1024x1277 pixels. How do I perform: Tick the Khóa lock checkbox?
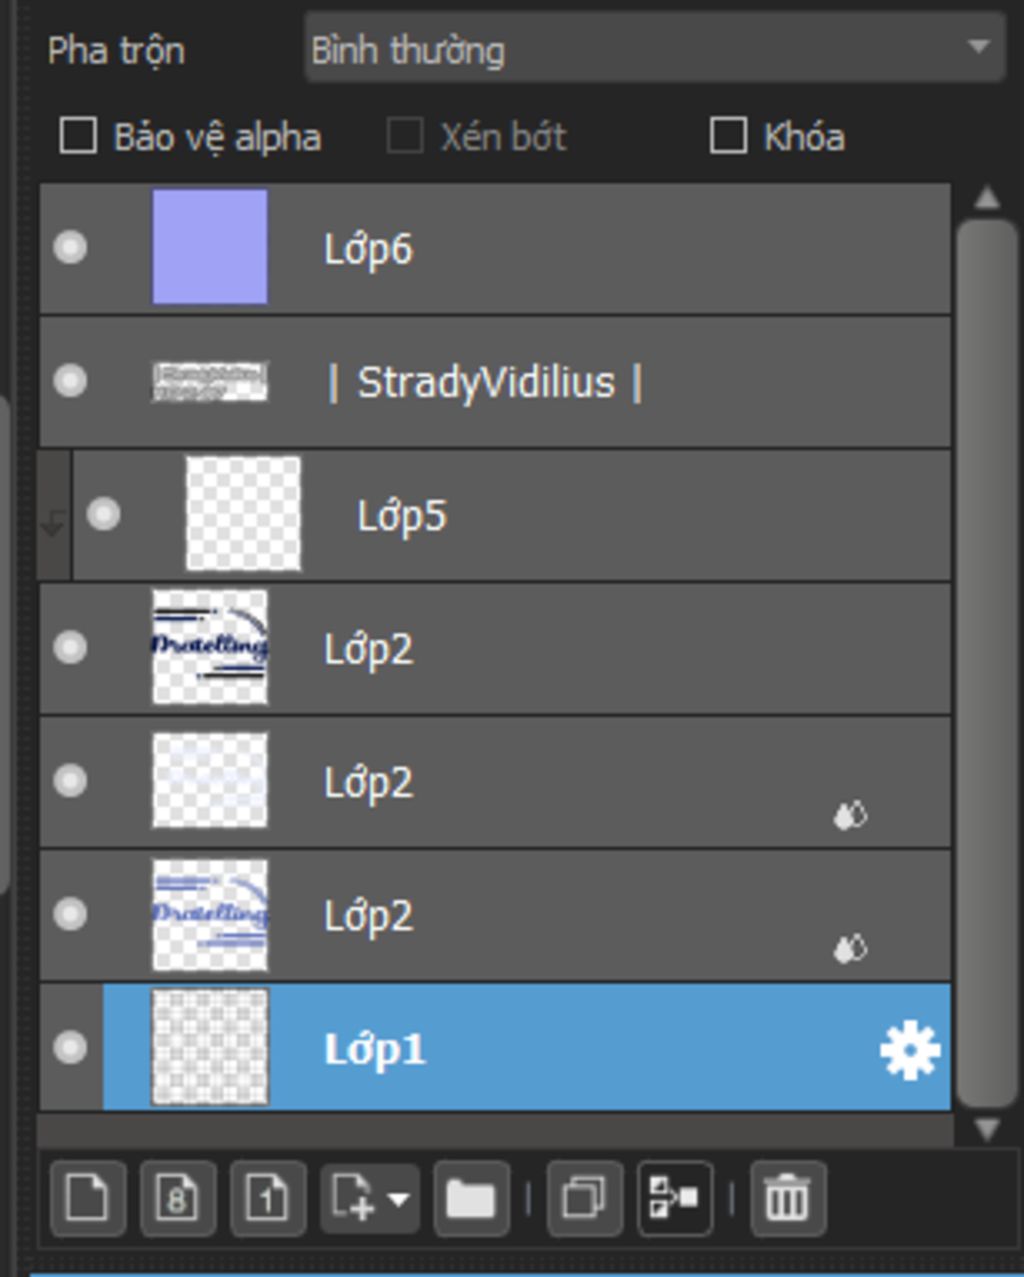click(x=728, y=136)
